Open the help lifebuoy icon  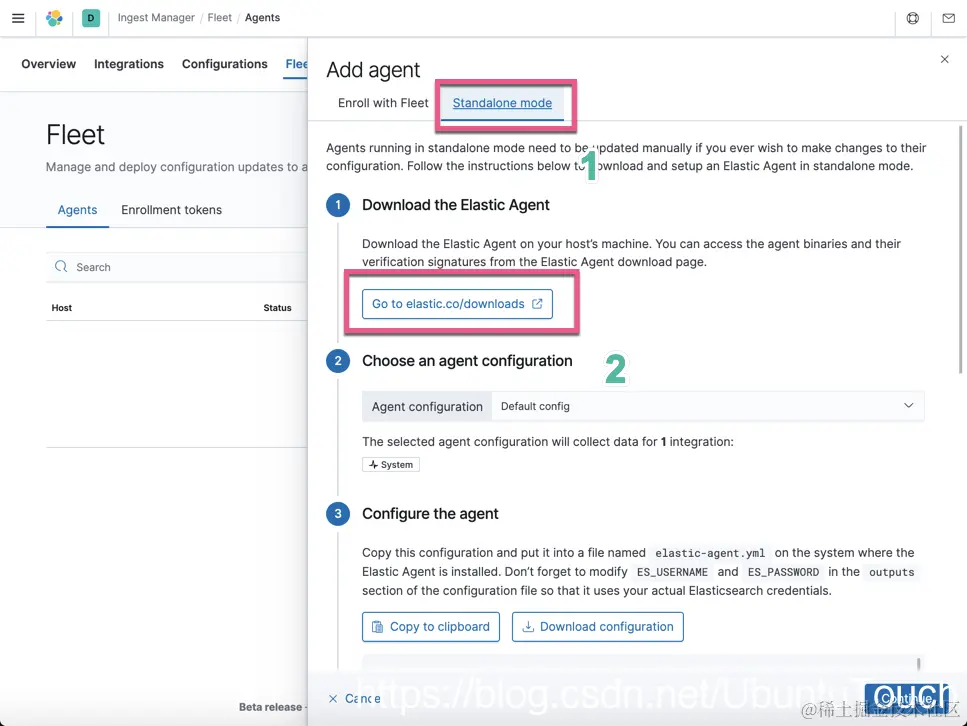913,18
